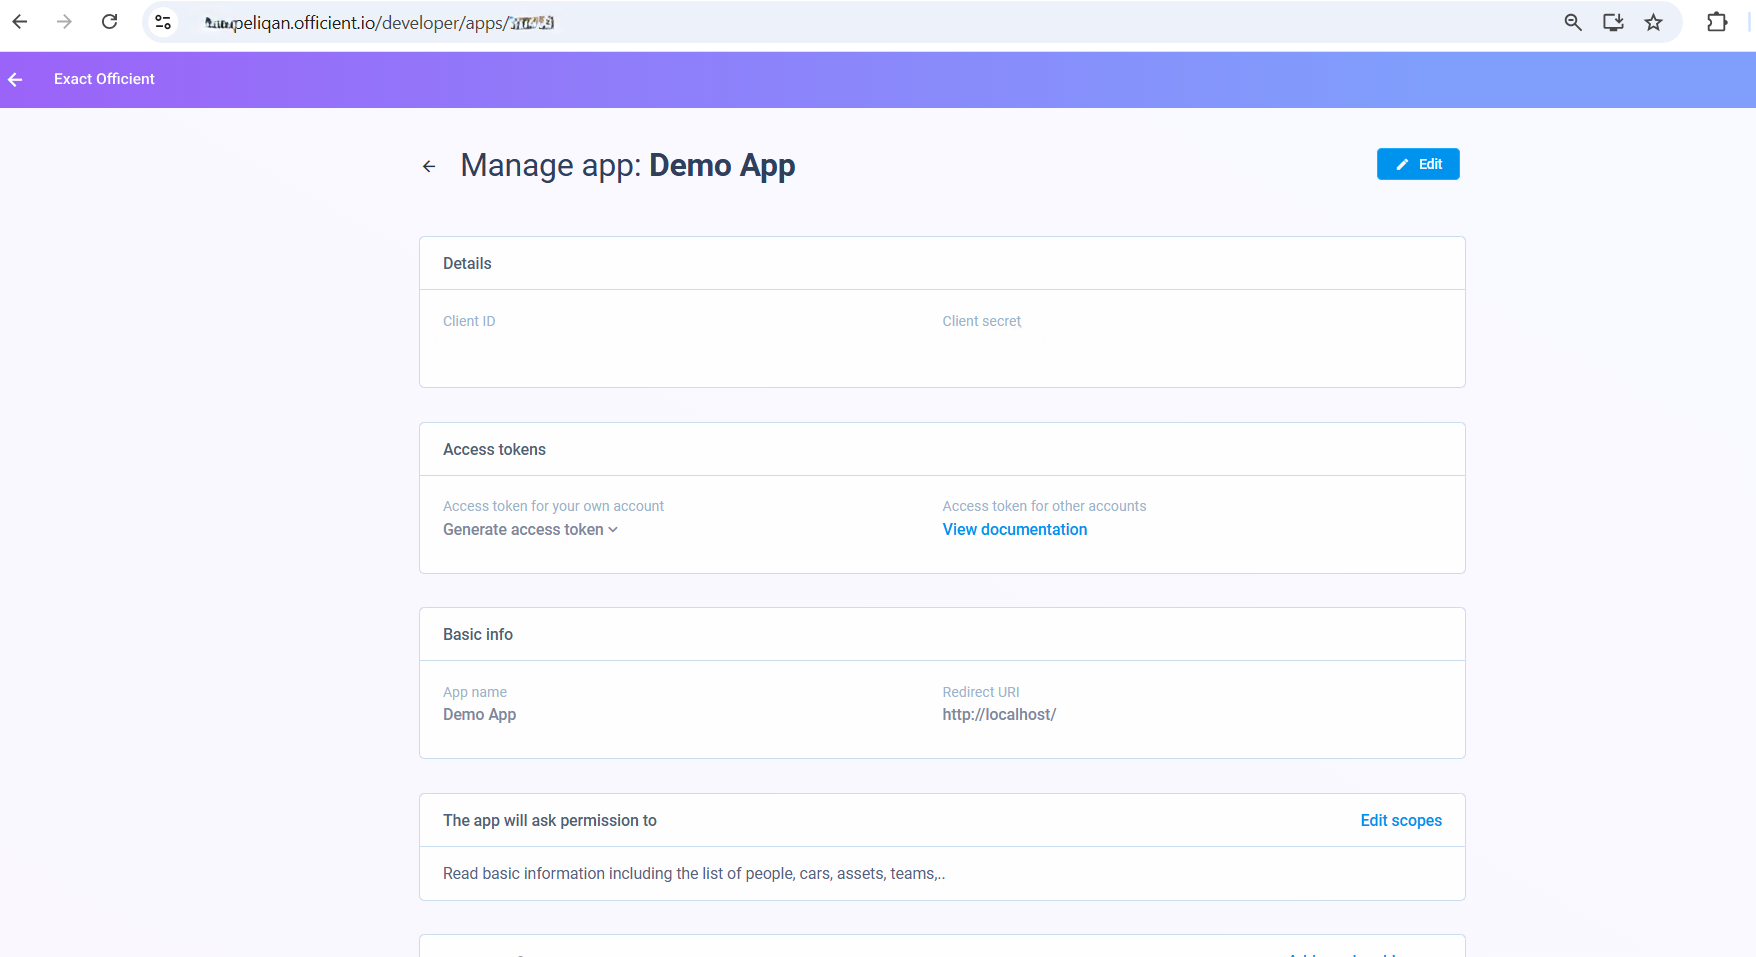Image resolution: width=1756 pixels, height=957 pixels.
Task: Open the View documentation link
Action: coord(1015,530)
